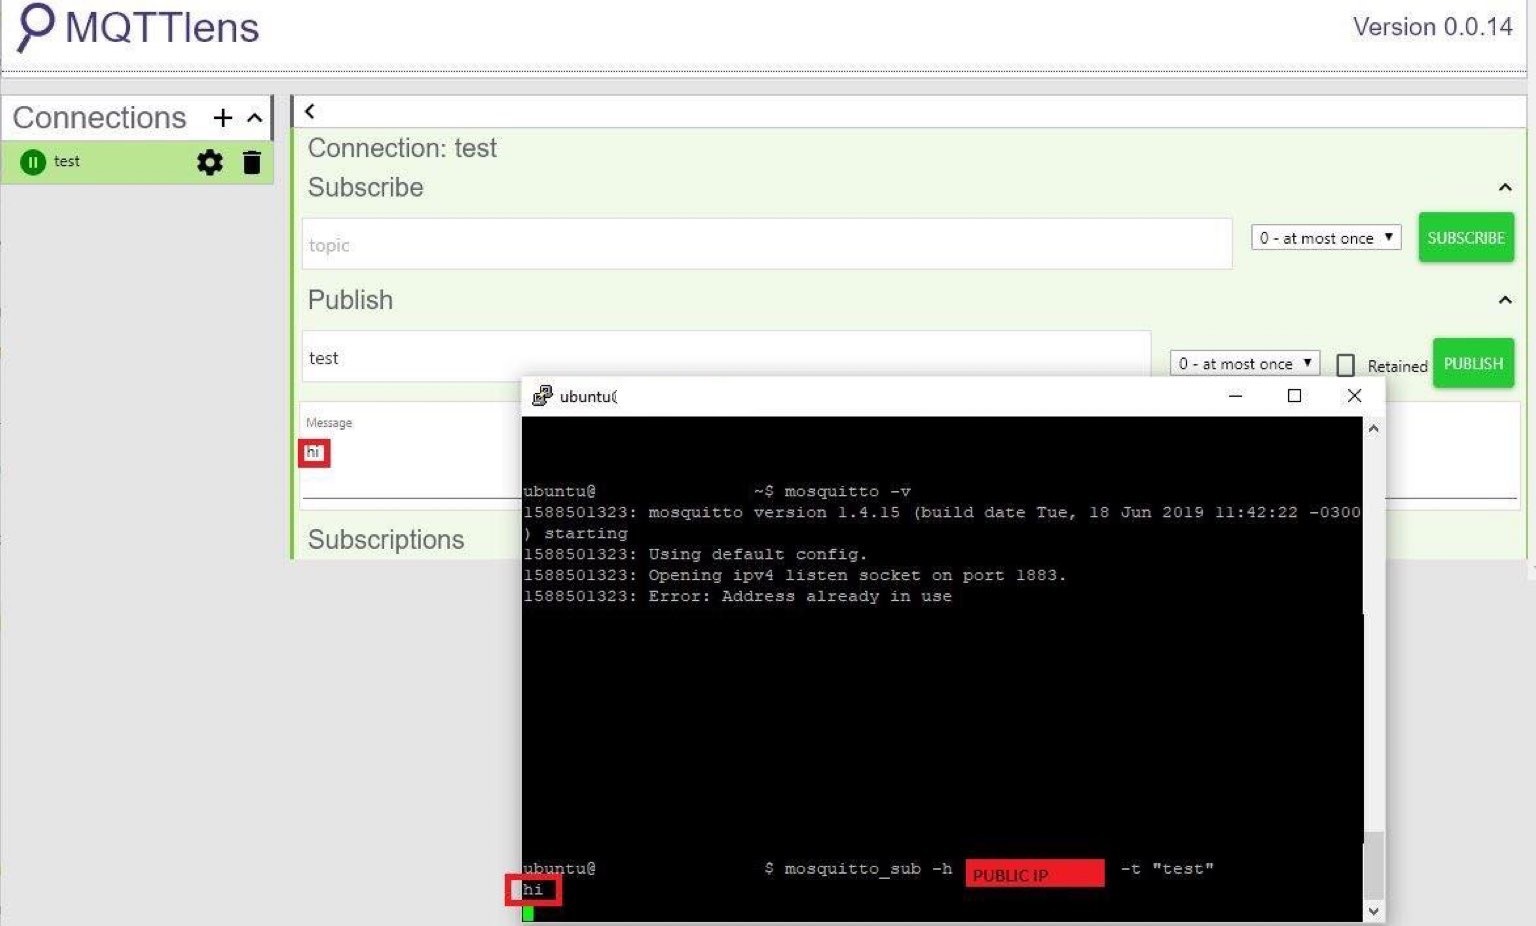Image resolution: width=1536 pixels, height=926 pixels.
Task: Collapse the Connections panel chevron
Action: (254, 118)
